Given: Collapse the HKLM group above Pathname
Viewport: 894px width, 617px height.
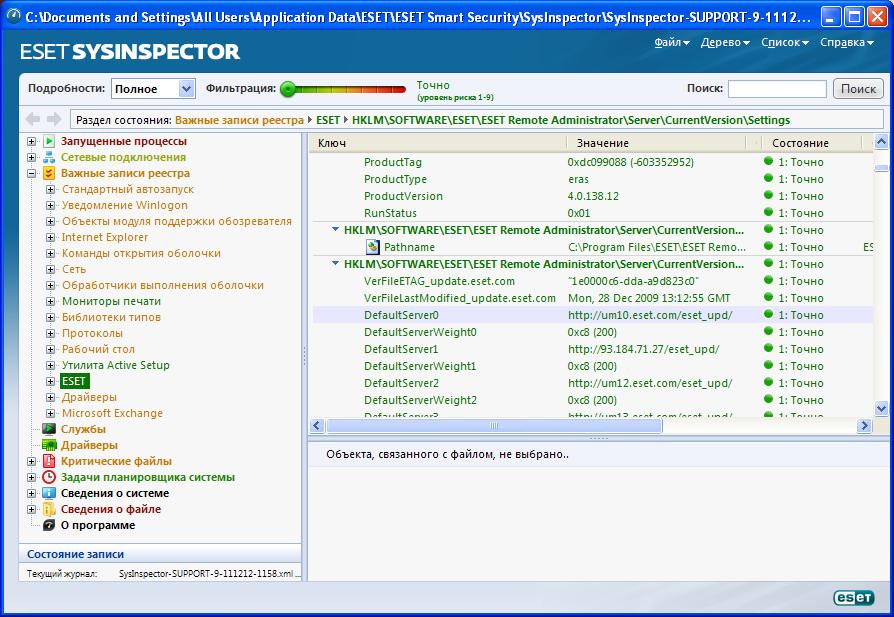Looking at the screenshot, I should click(x=335, y=229).
